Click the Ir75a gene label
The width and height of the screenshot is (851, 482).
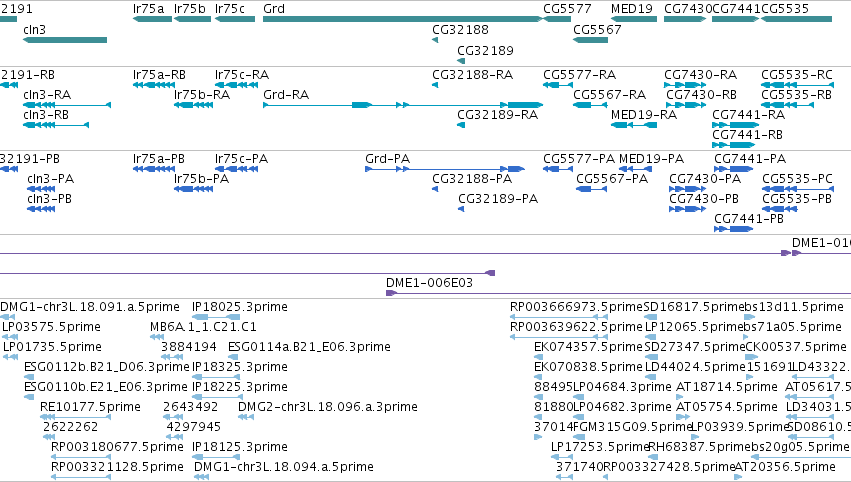[148, 9]
